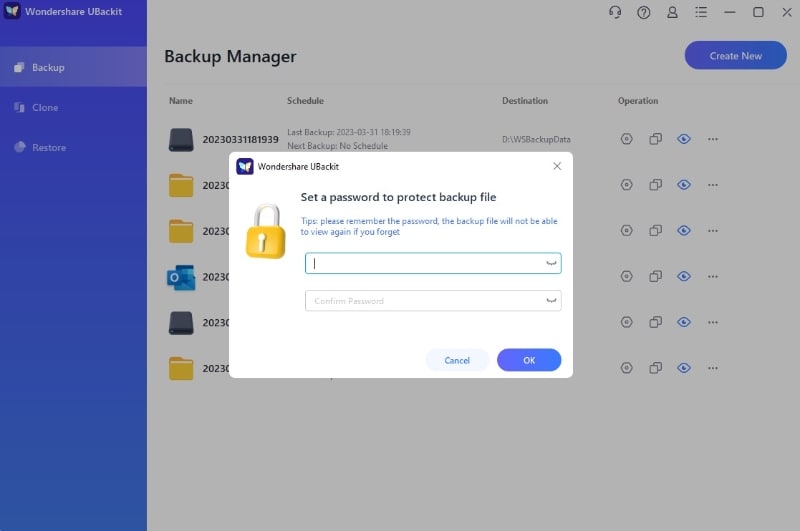The width and height of the screenshot is (800, 531).
Task: Click the Name column header
Action: pos(181,100)
